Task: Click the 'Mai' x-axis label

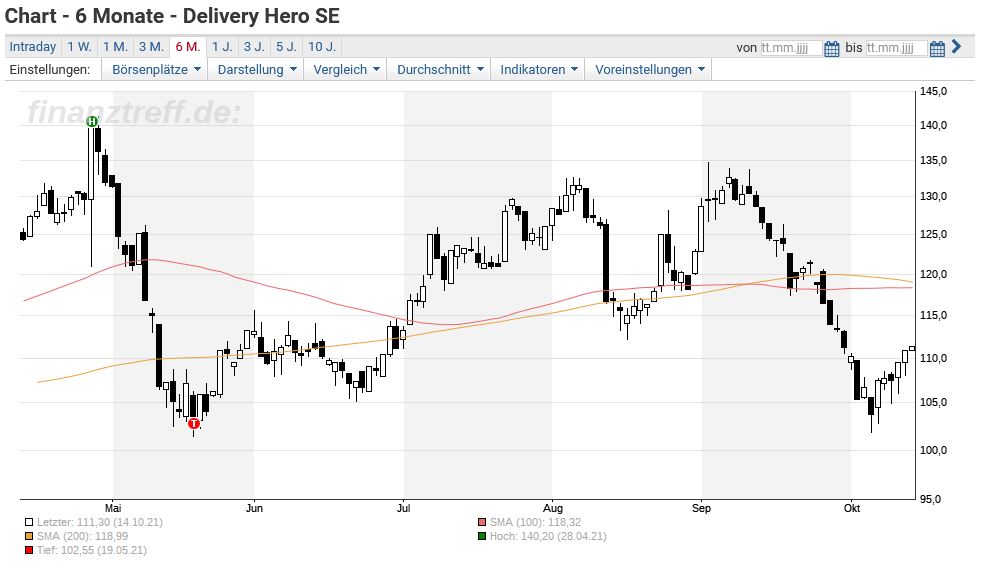Action: pyautogui.click(x=113, y=508)
